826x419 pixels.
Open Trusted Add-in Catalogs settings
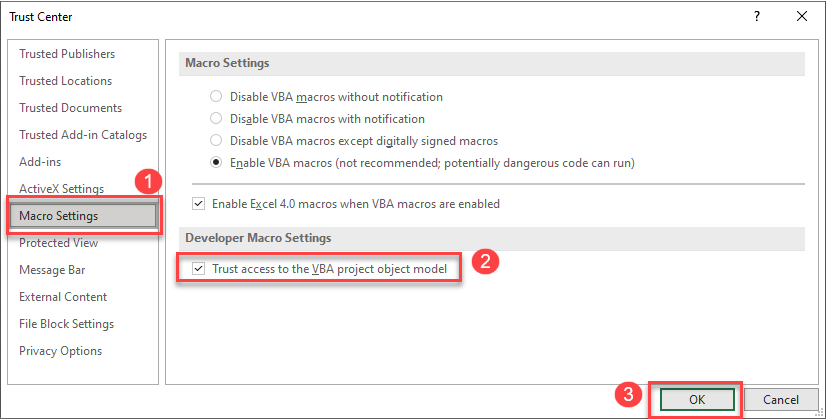tap(83, 135)
